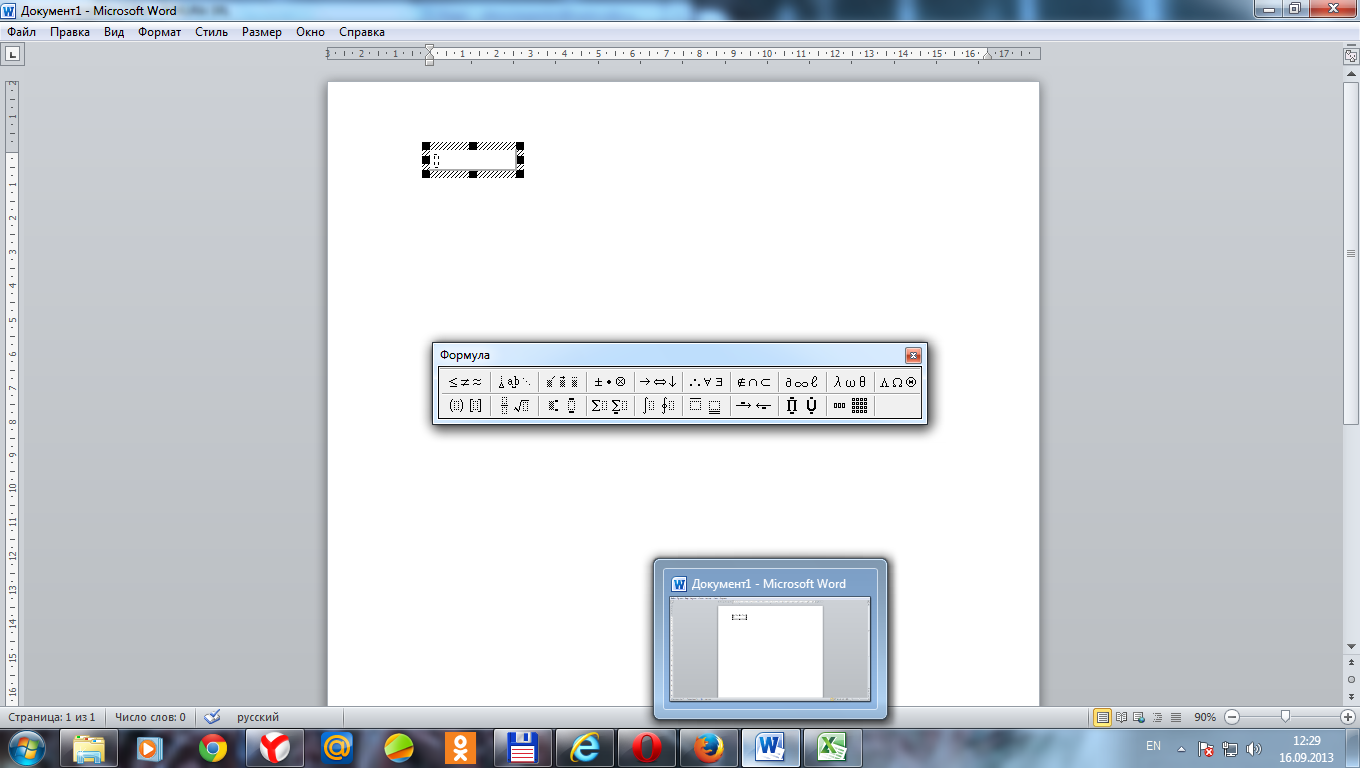The height and width of the screenshot is (768, 1360).
Task: Toggle the ruler button above the scrollbar
Action: [x=1351, y=57]
